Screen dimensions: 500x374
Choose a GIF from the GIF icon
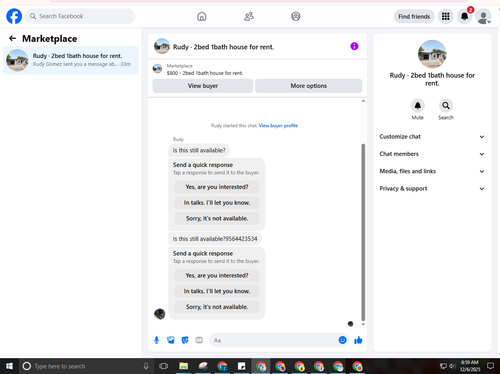pyautogui.click(x=199, y=340)
